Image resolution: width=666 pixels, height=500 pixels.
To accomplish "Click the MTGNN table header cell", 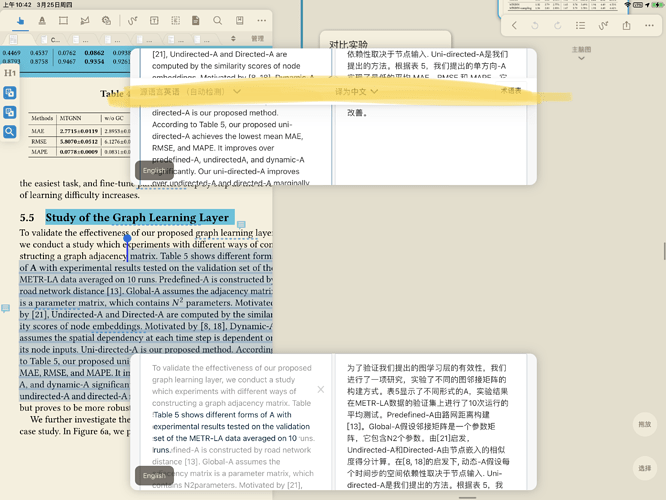I will [x=71, y=118].
